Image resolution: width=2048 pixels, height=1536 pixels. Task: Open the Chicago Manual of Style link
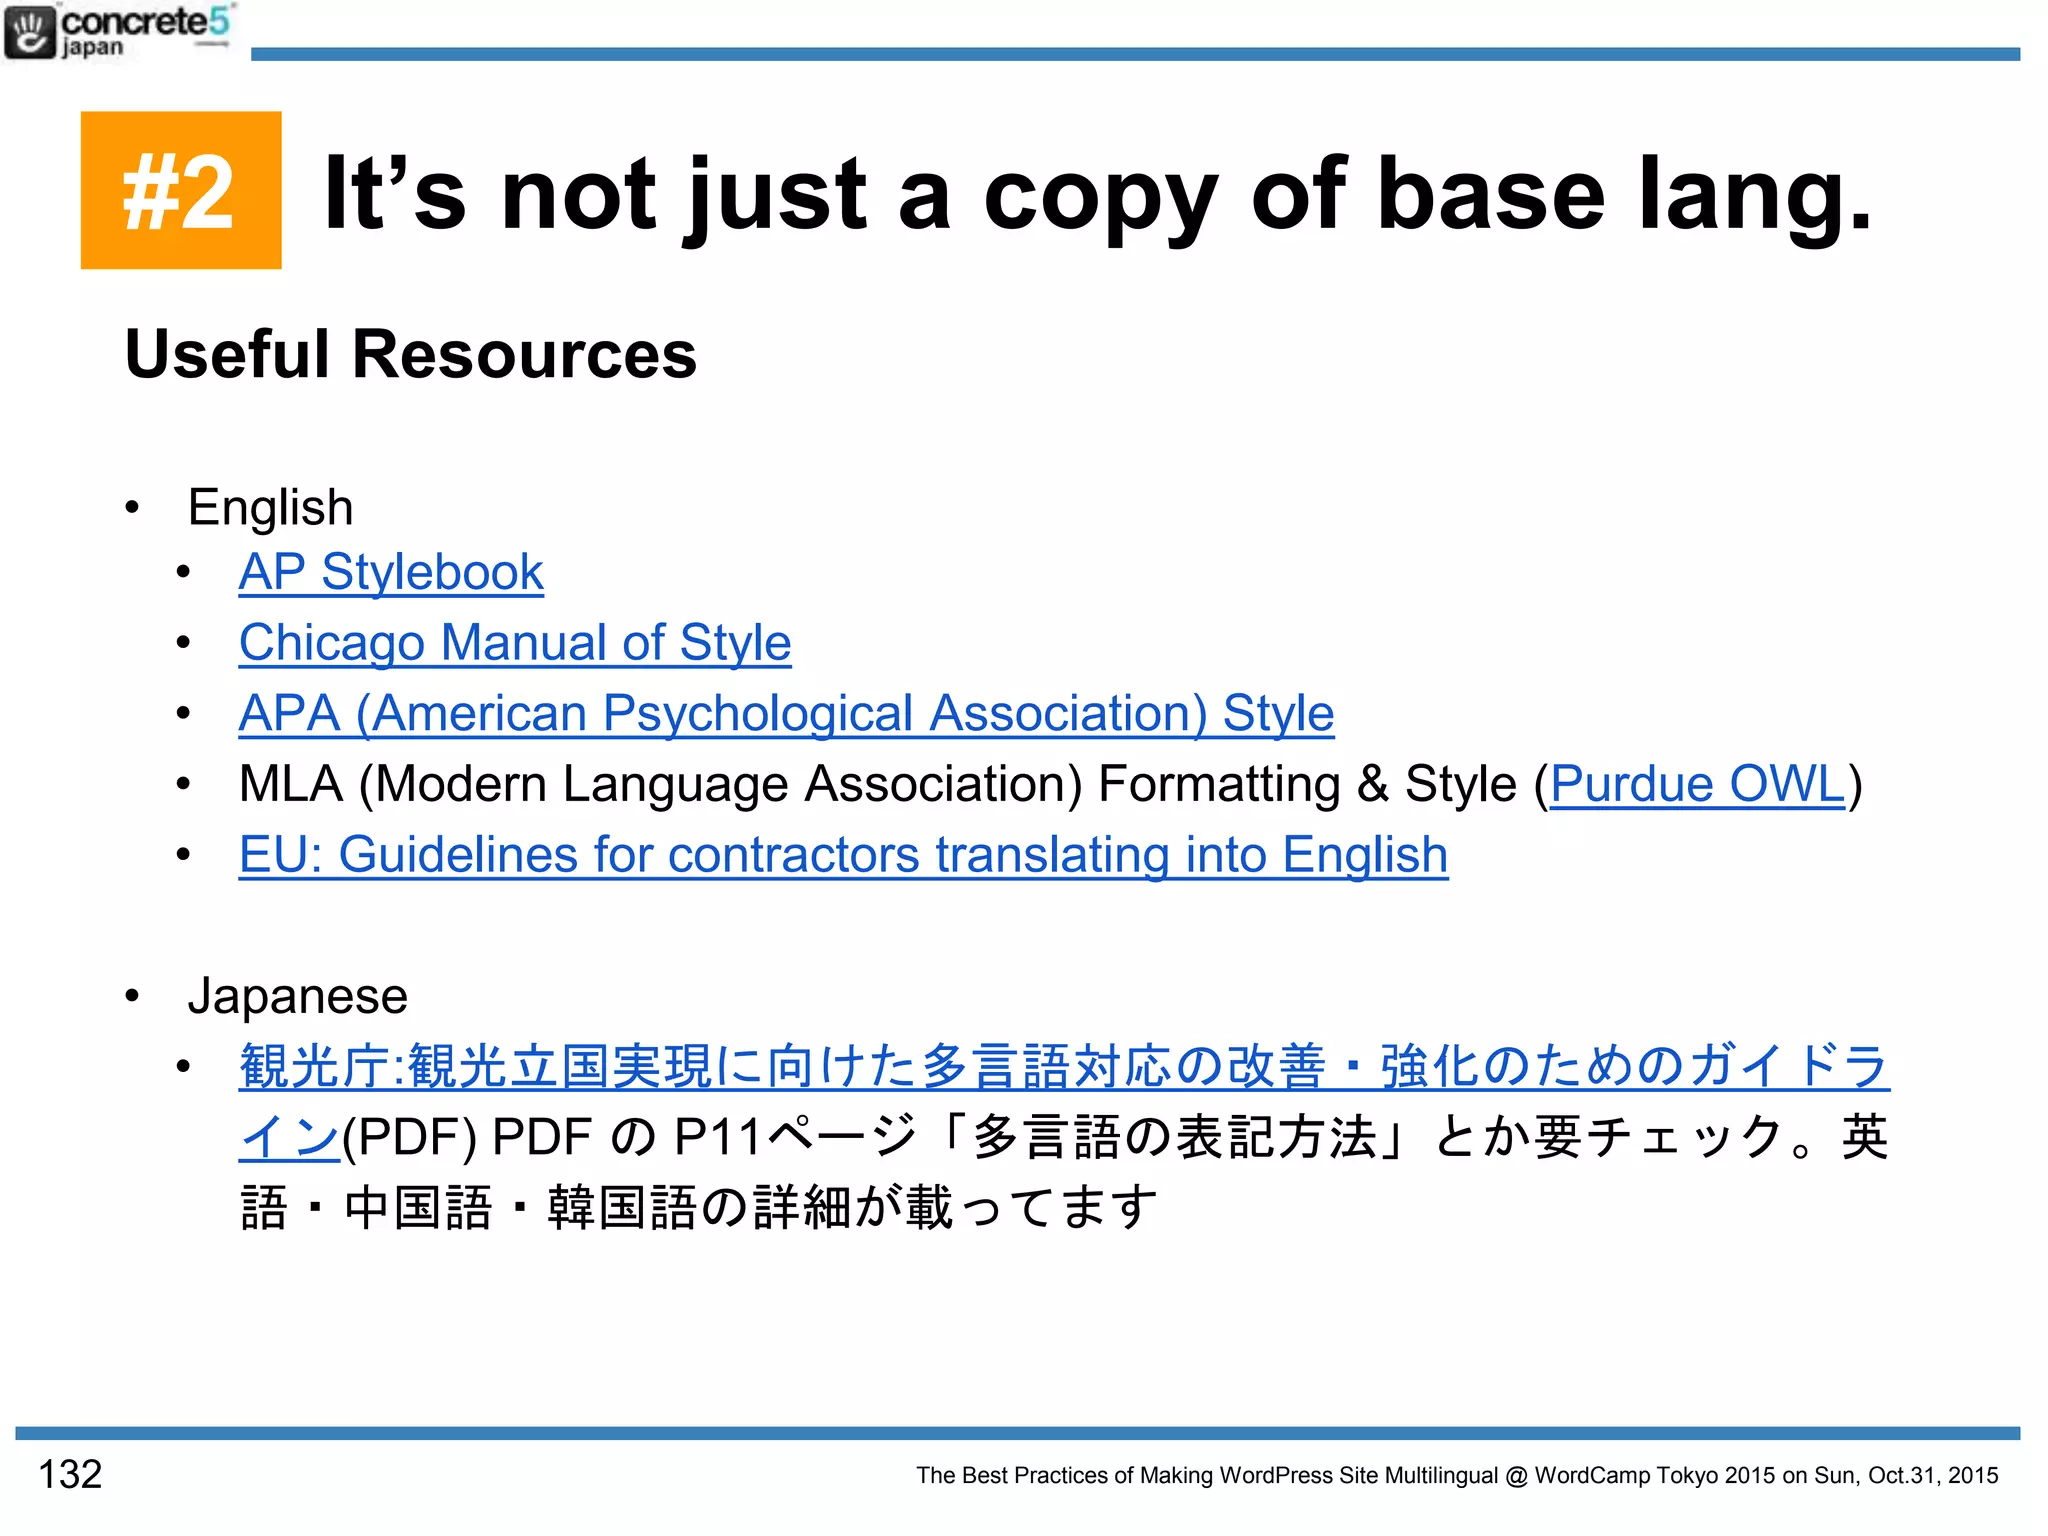515,643
